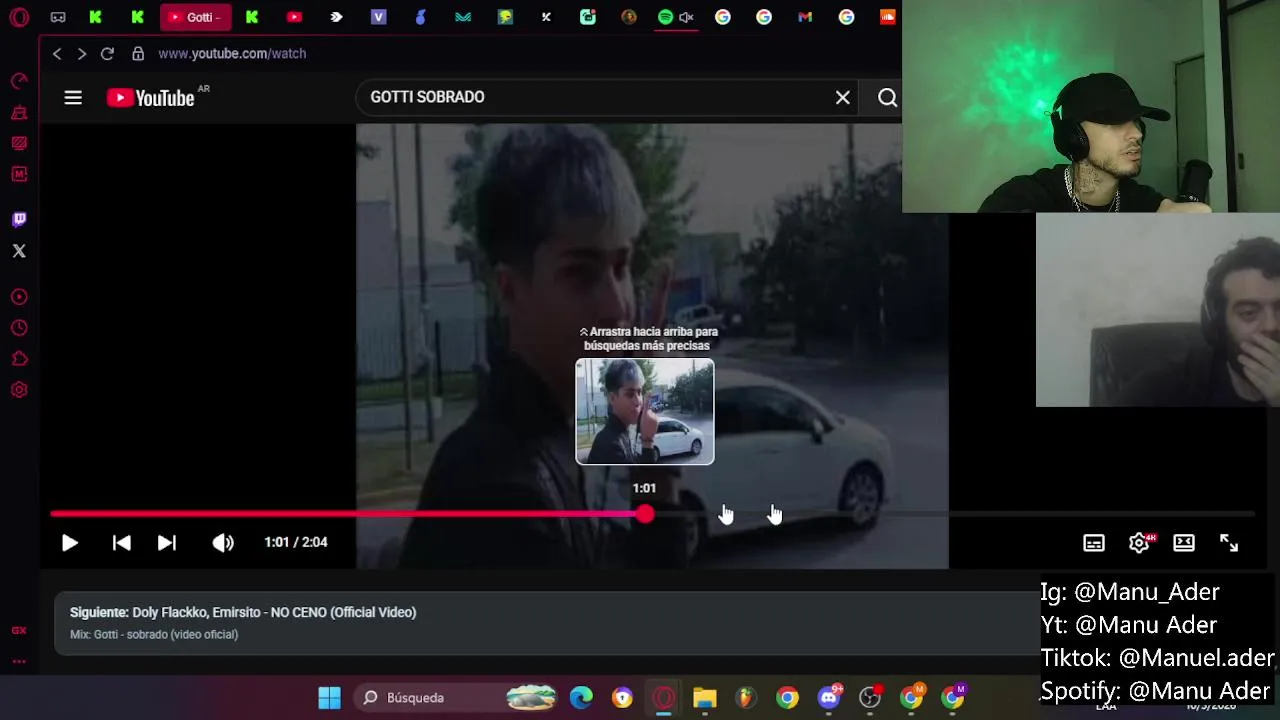Launch Microsoft Edge from the taskbar

pyautogui.click(x=581, y=698)
